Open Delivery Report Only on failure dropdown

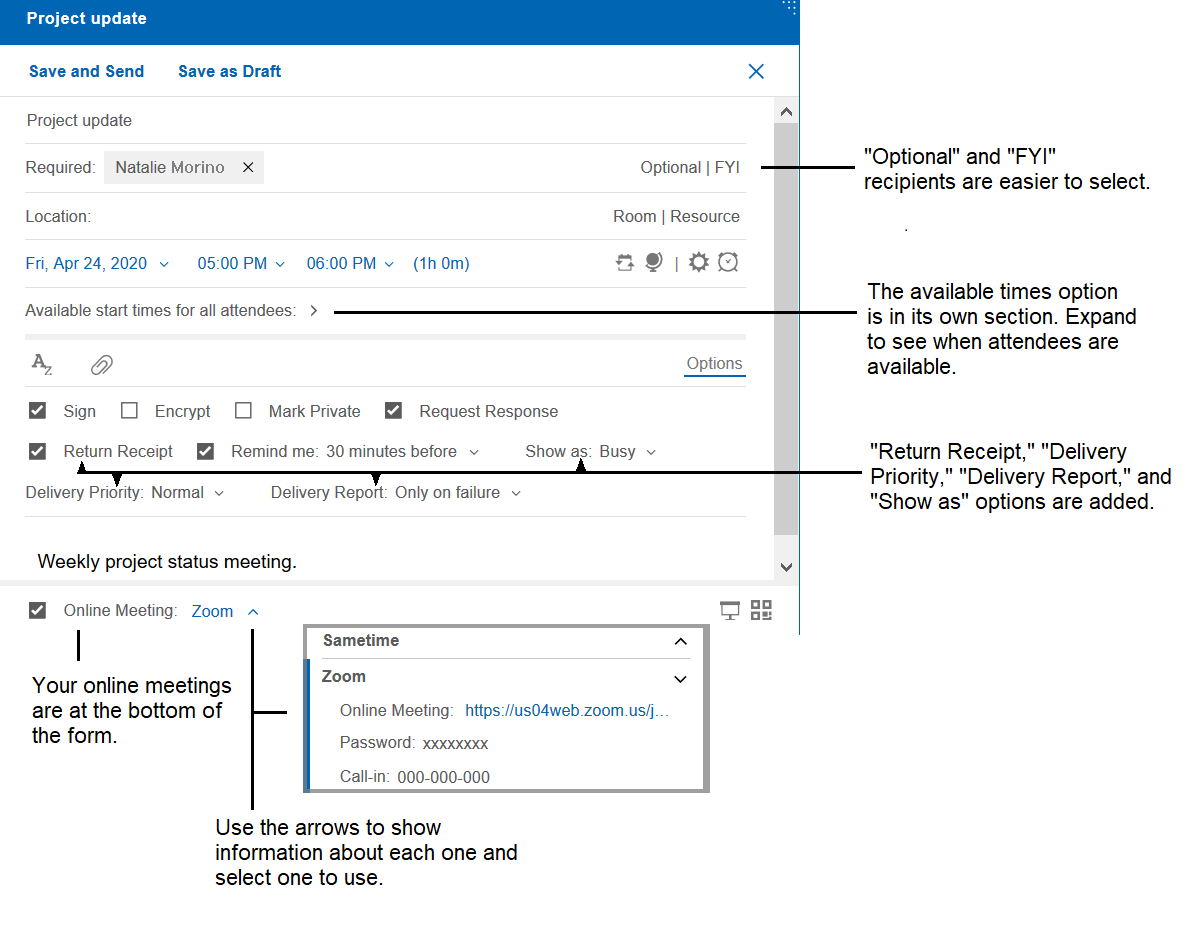tap(457, 493)
